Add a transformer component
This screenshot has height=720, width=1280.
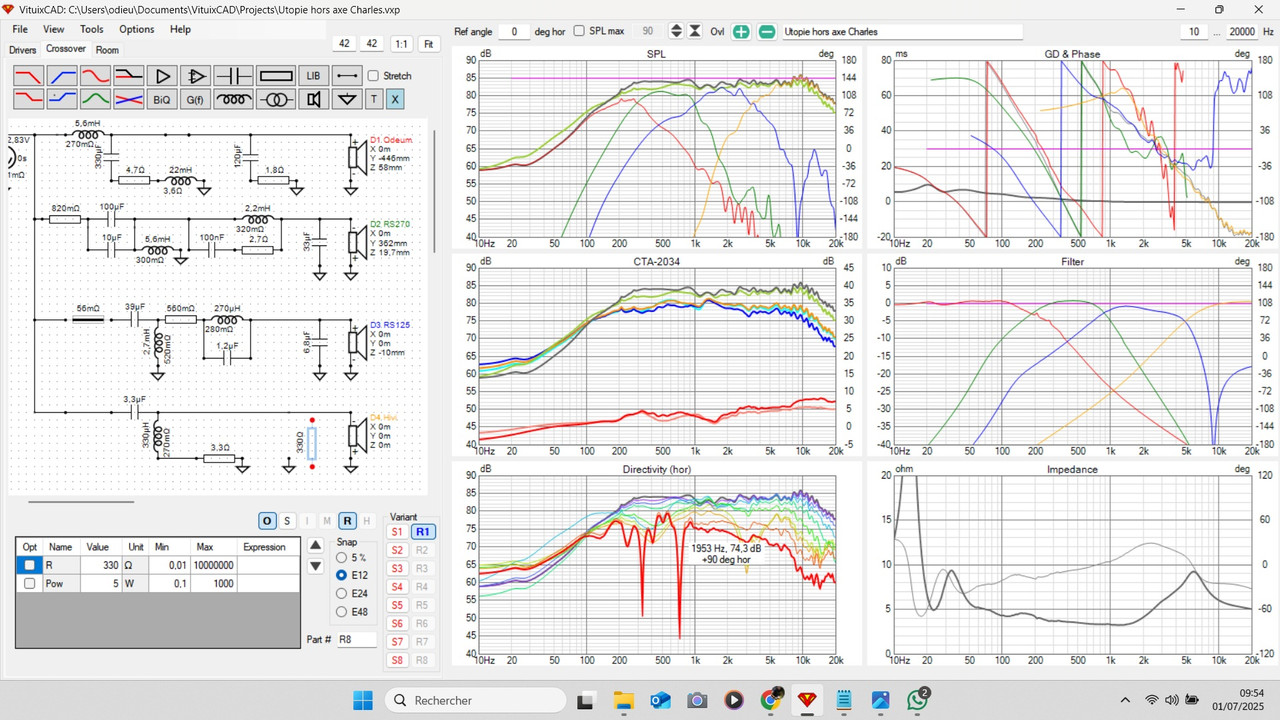(275, 99)
